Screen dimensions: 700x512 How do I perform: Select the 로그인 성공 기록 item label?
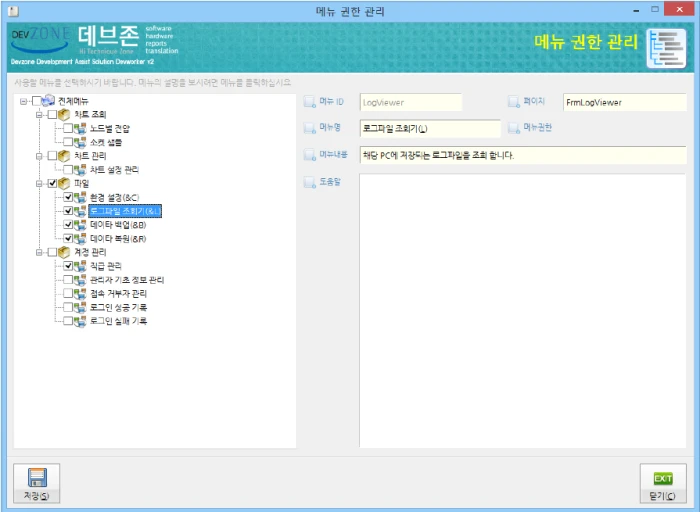[x=118, y=308]
